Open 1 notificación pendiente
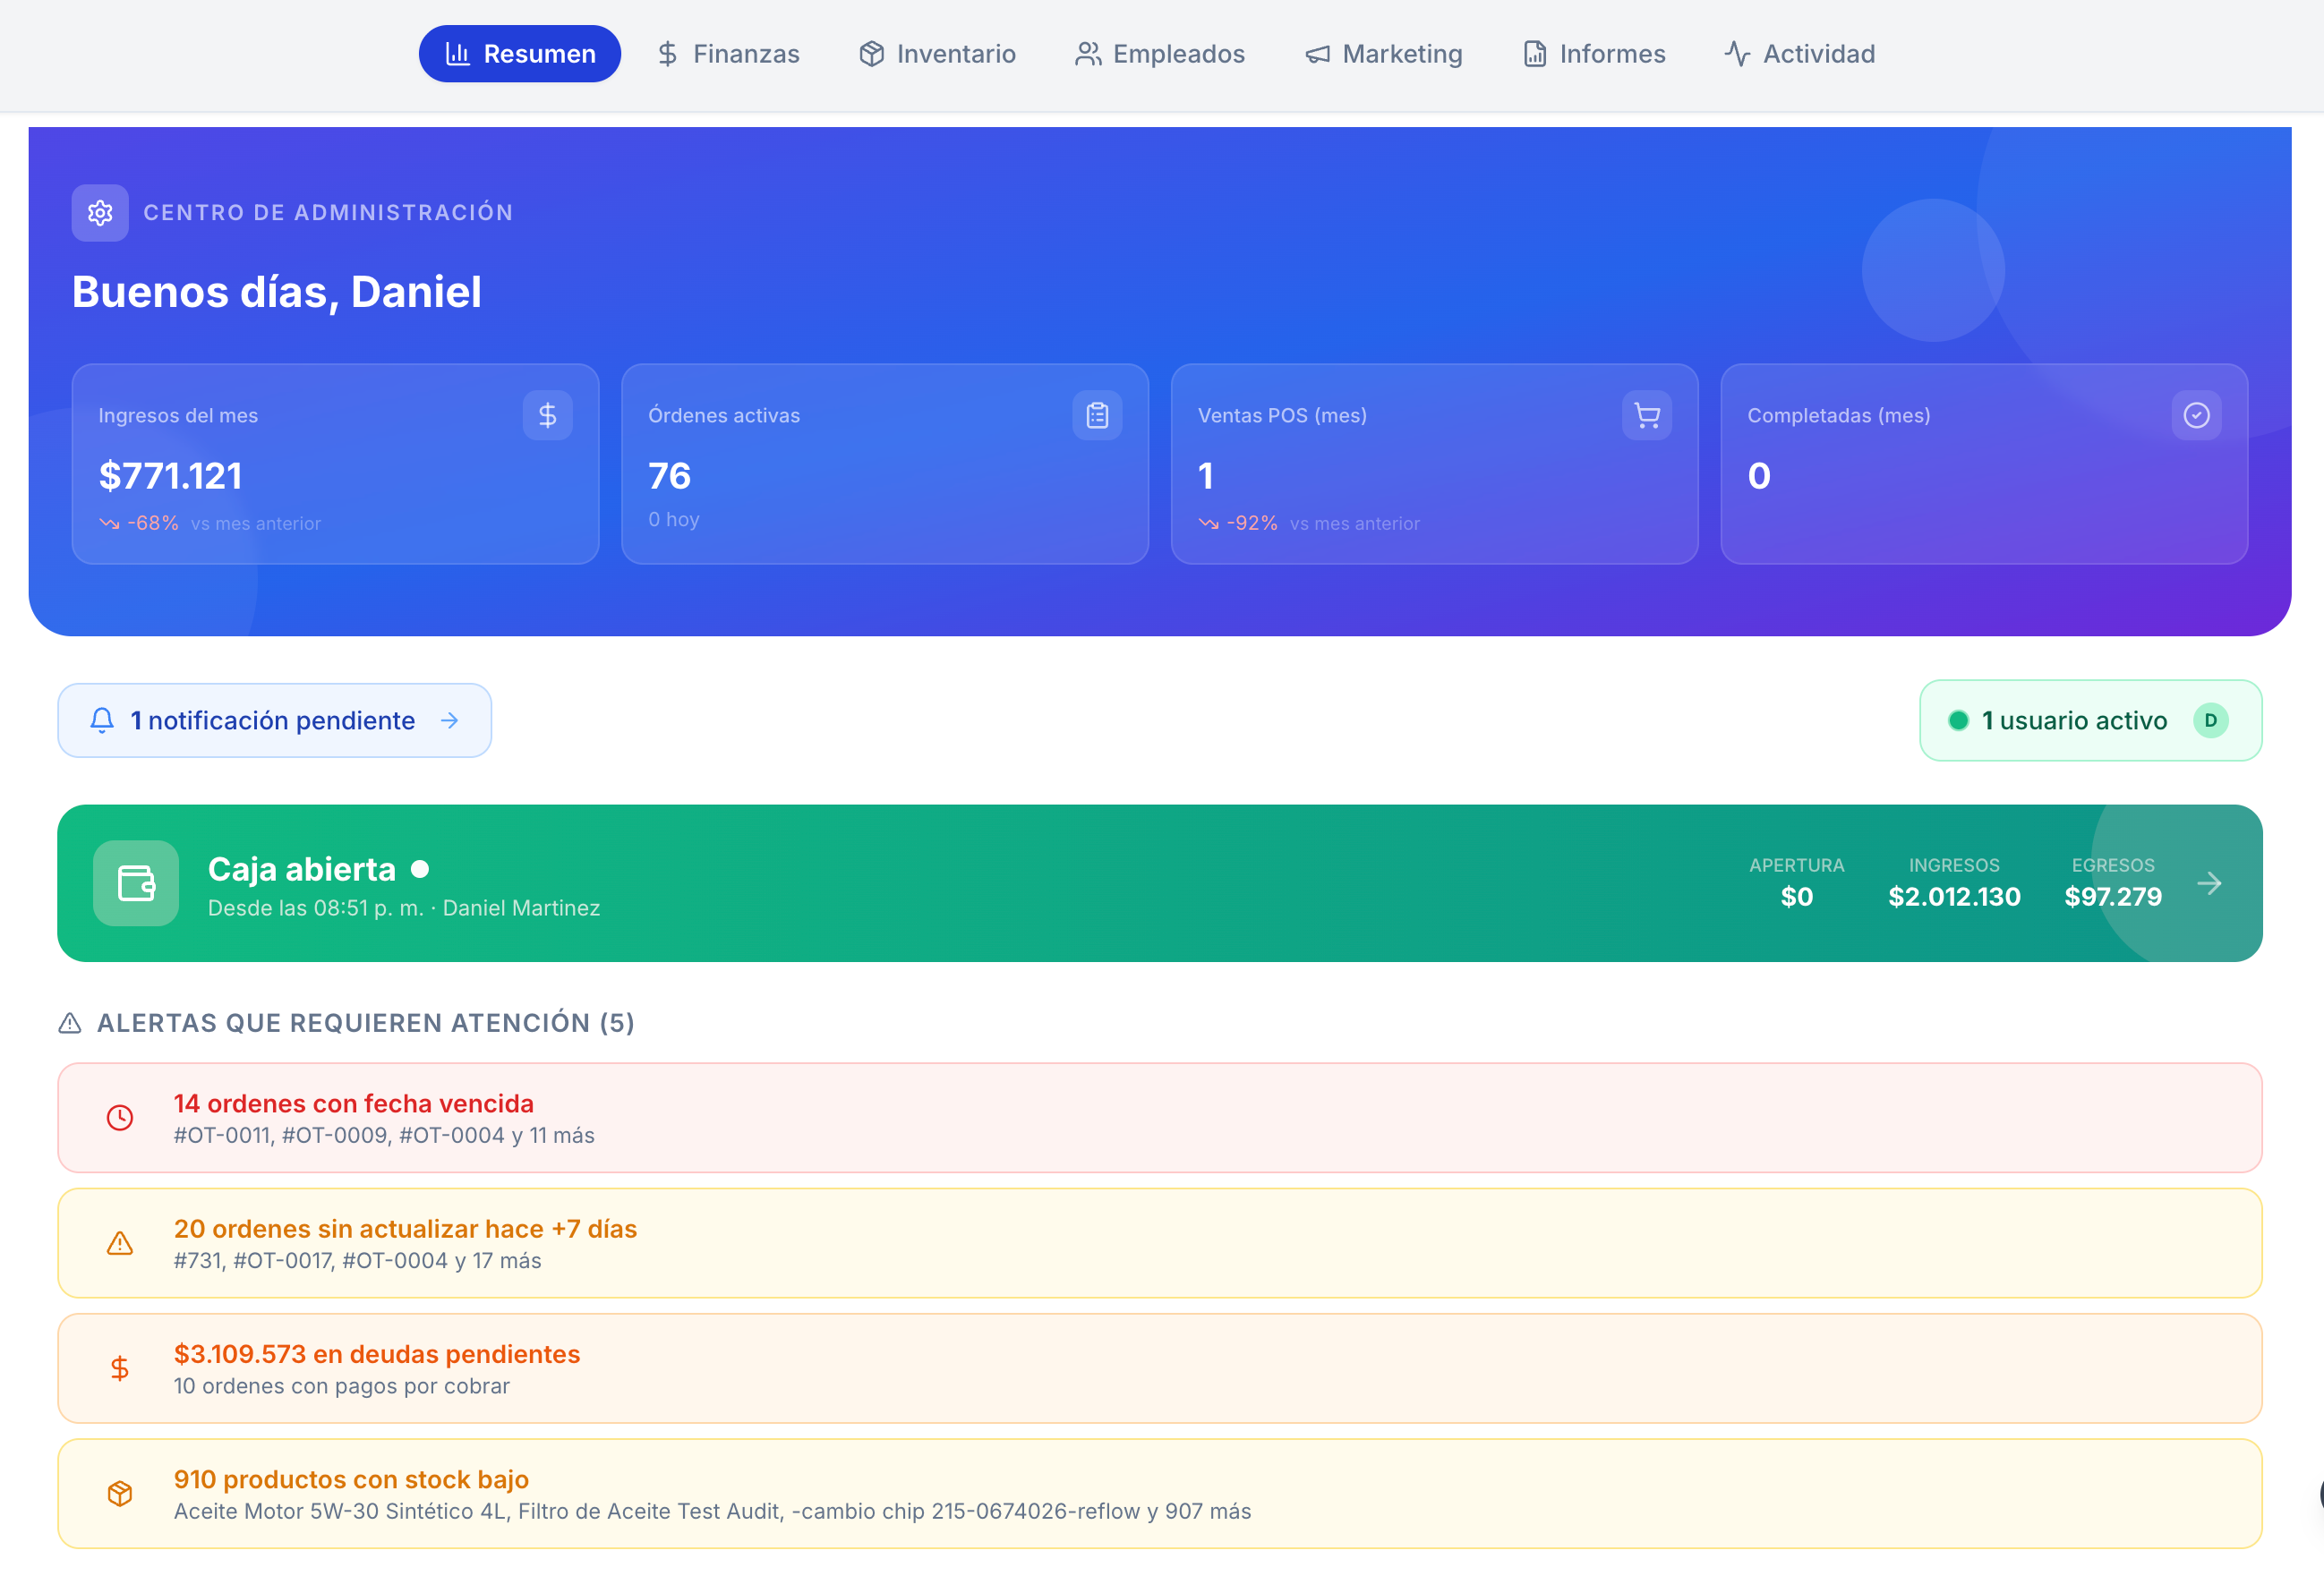The image size is (2324, 1593). tap(274, 720)
